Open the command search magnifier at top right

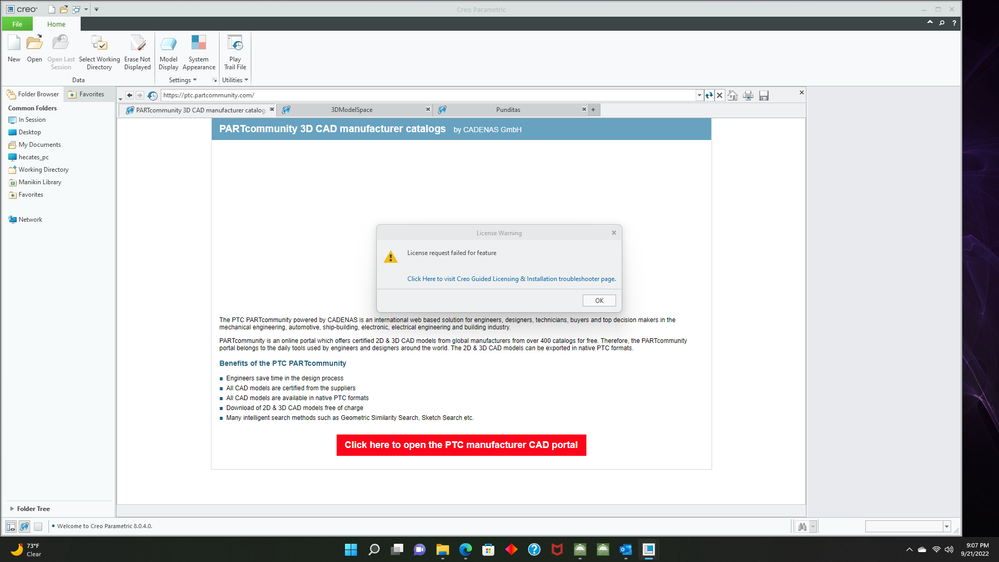coord(942,23)
